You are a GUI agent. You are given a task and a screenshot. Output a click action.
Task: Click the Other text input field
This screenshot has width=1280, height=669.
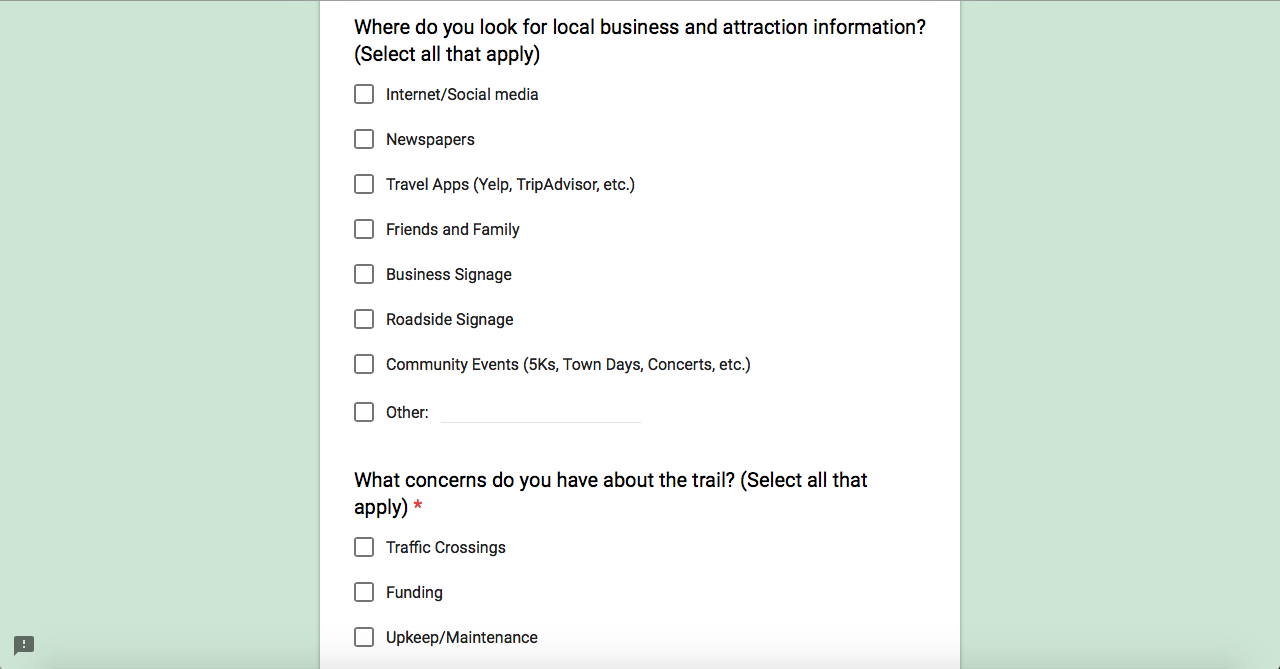pyautogui.click(x=540, y=412)
